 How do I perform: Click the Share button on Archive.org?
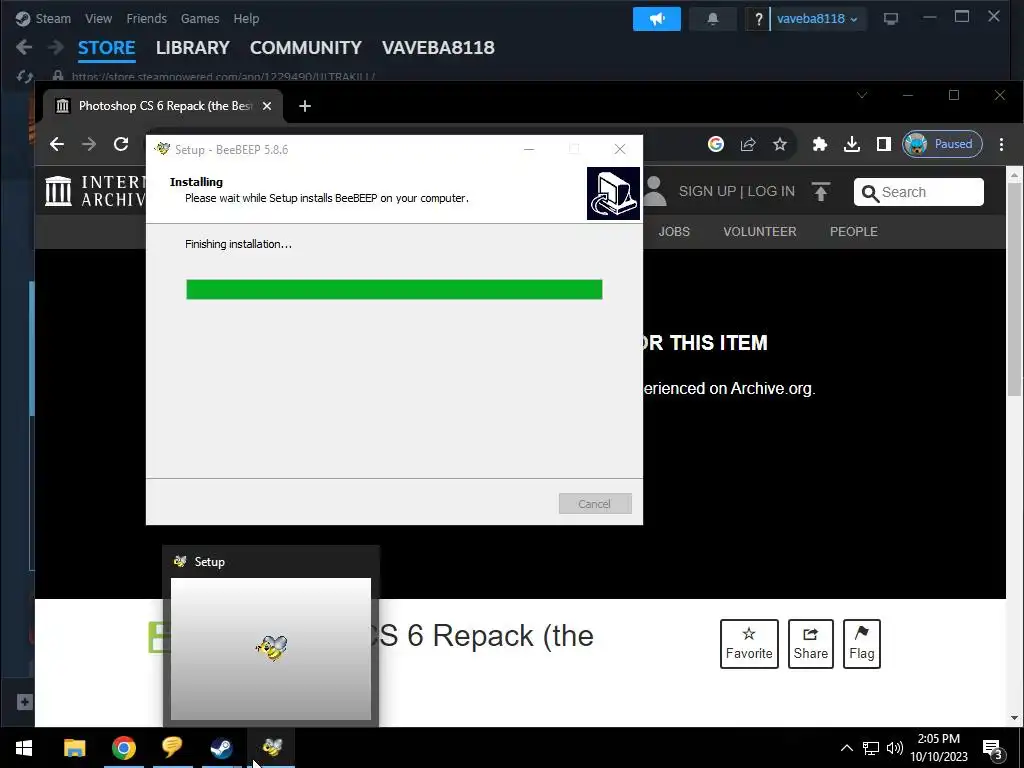click(x=810, y=644)
